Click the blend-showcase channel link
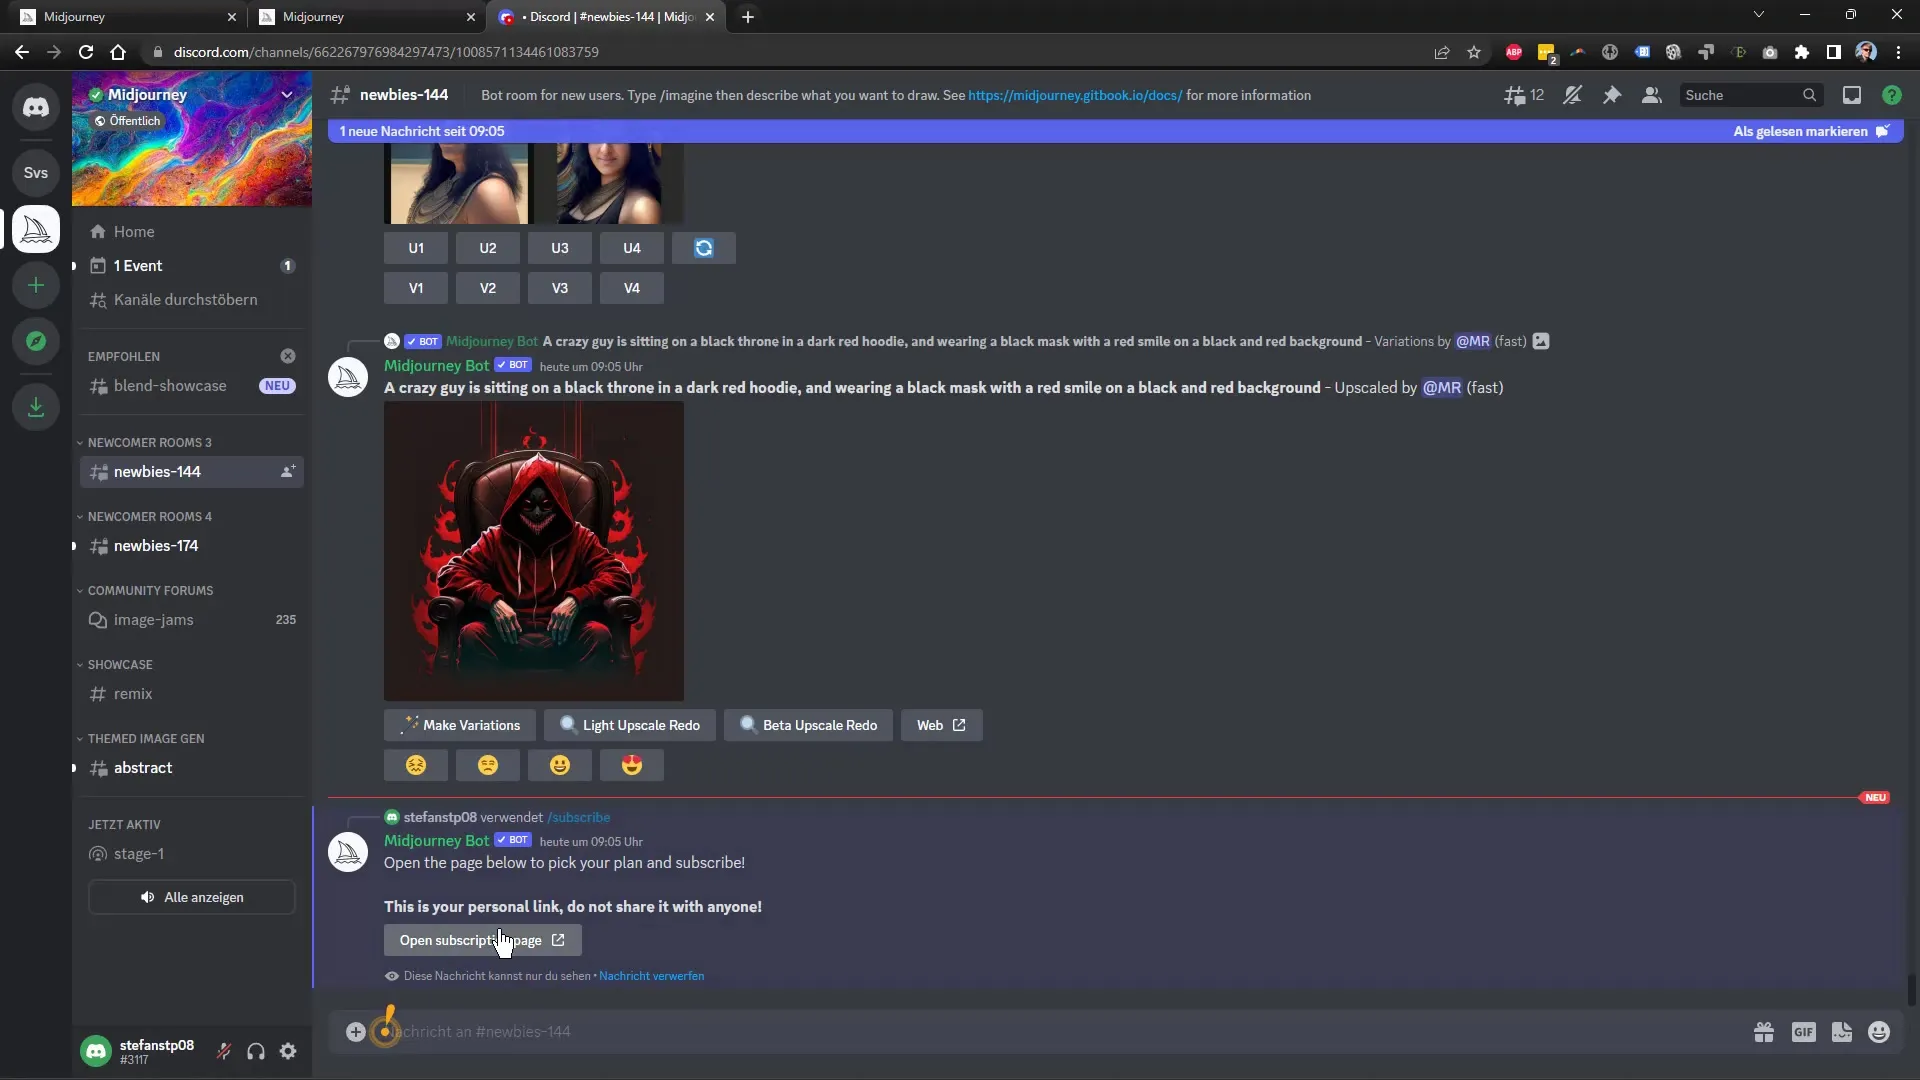 169,385
